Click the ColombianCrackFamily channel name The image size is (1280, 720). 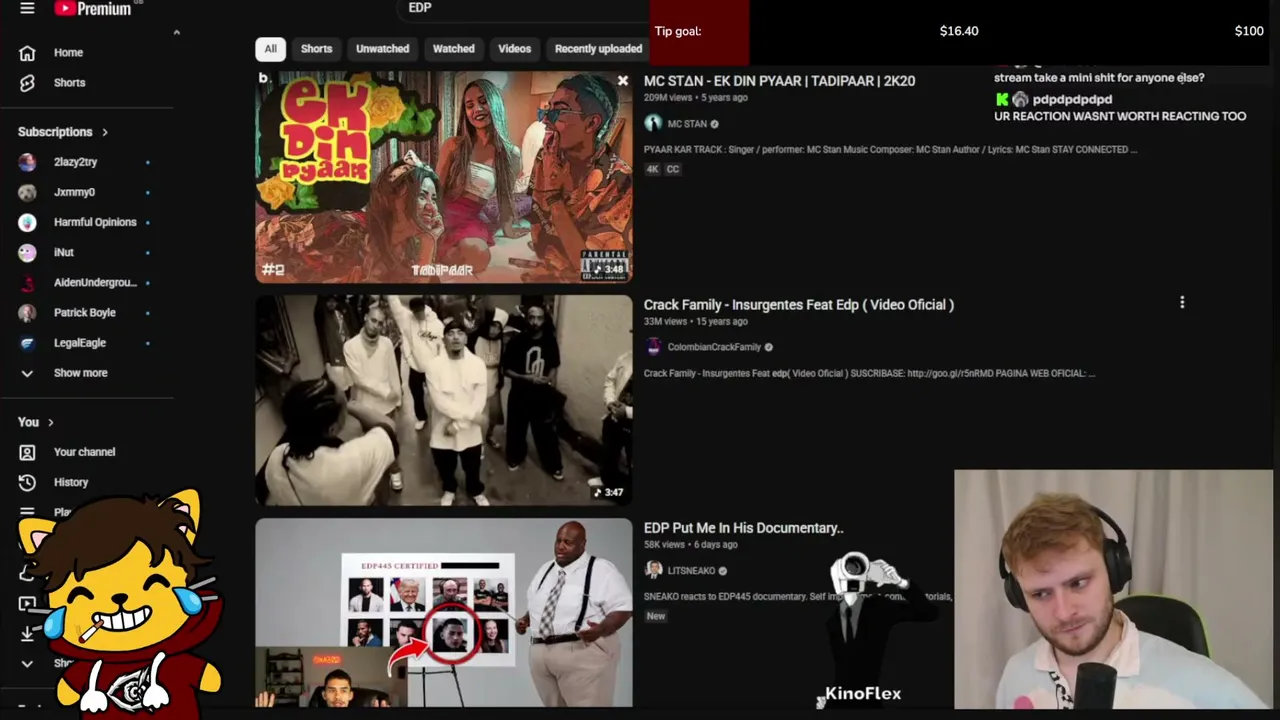point(714,347)
